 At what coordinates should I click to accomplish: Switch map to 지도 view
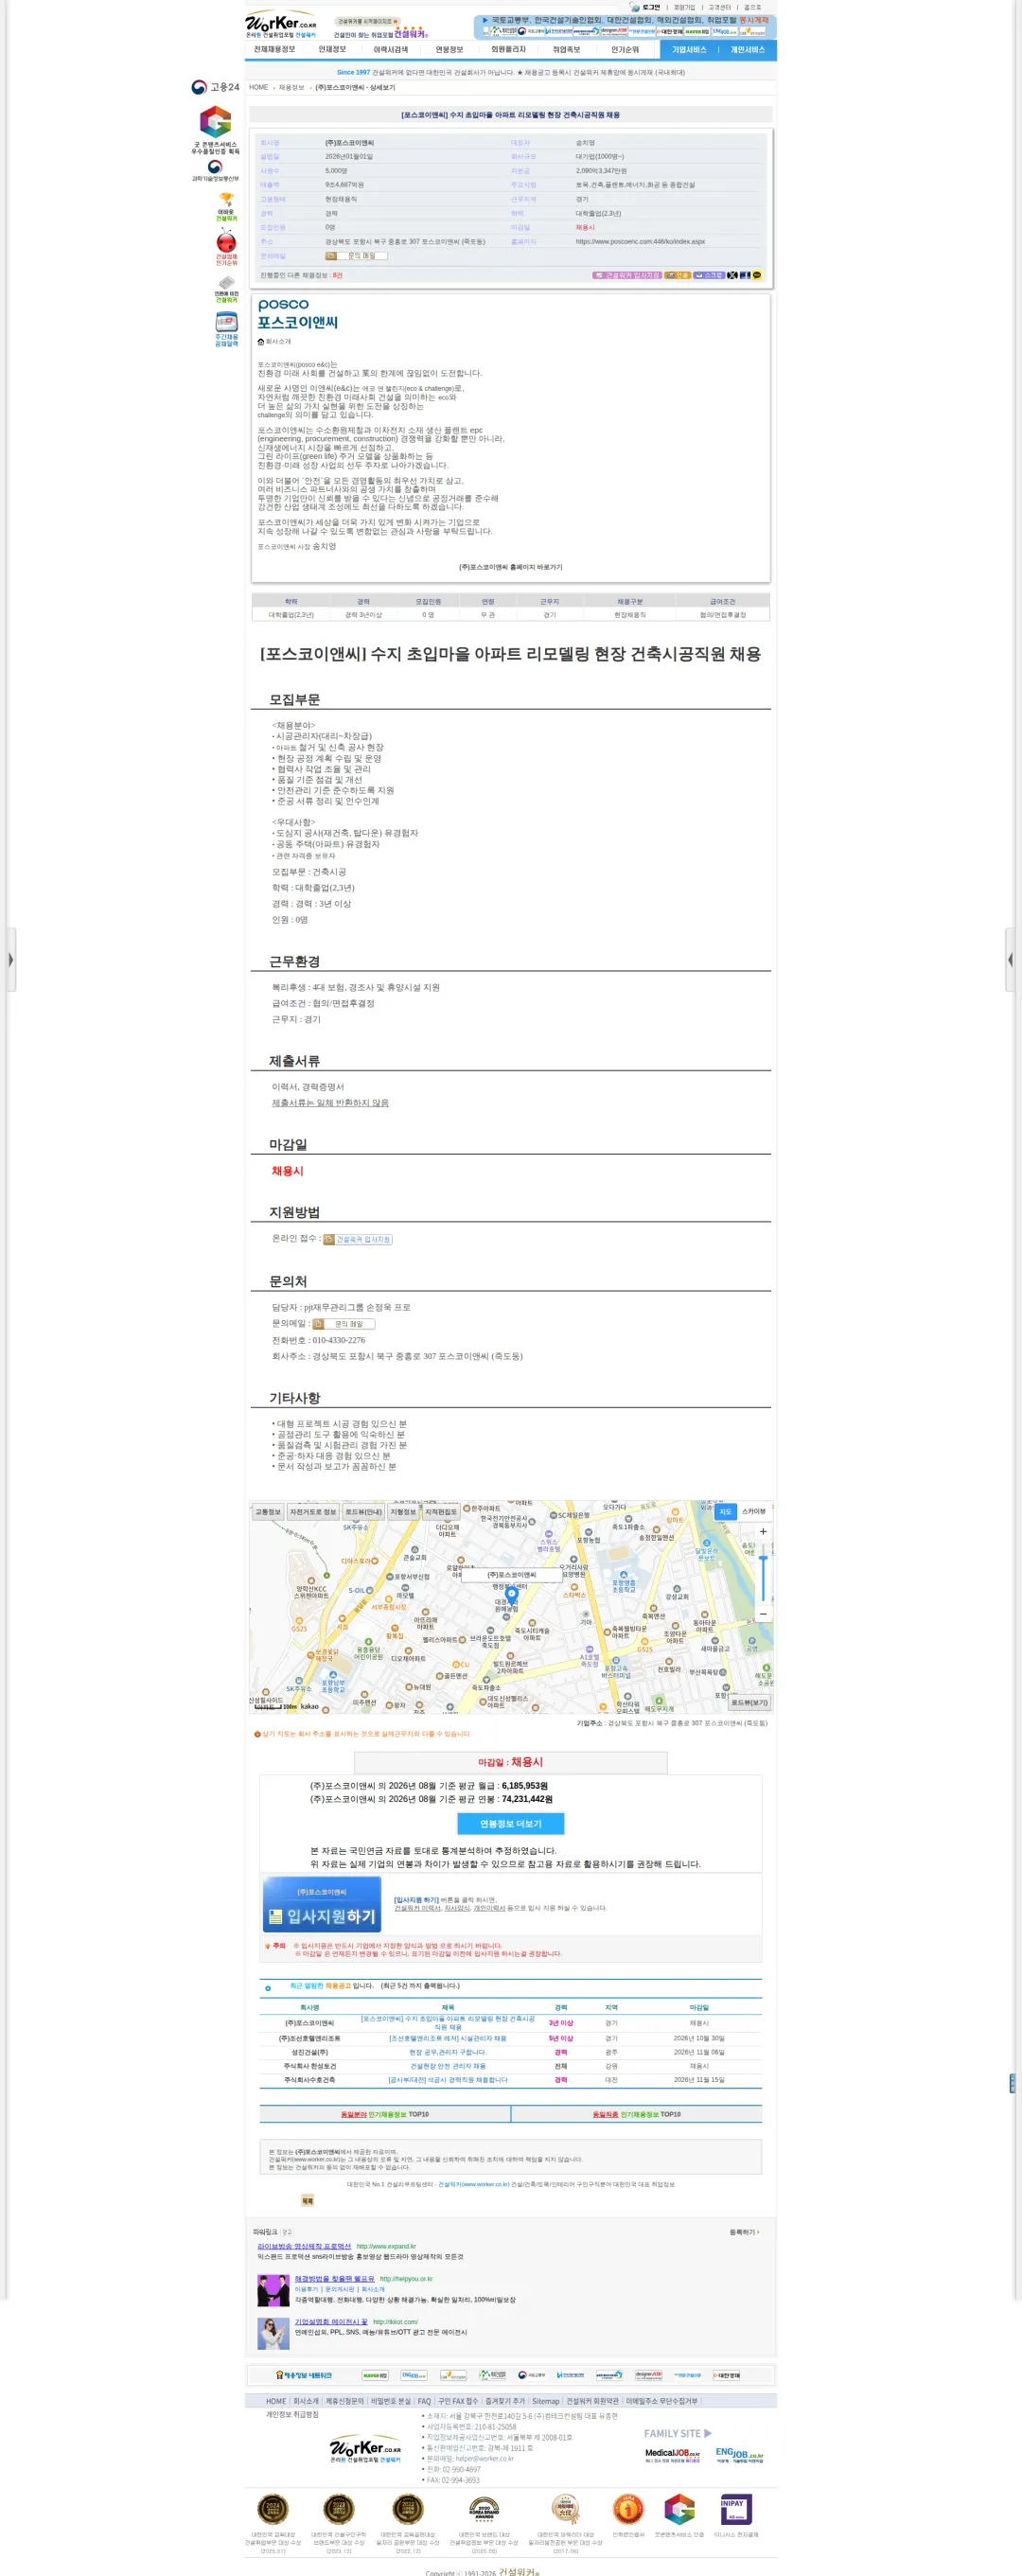pos(725,1511)
